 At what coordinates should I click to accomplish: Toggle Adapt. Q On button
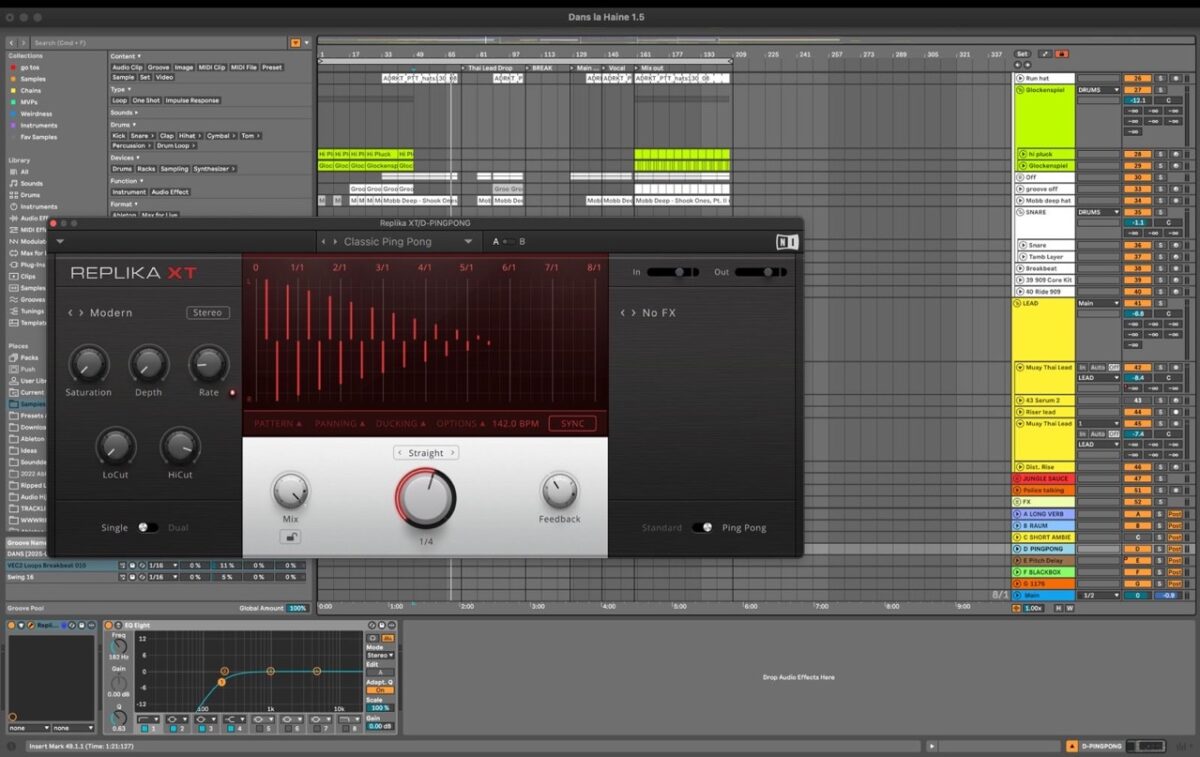[380, 690]
